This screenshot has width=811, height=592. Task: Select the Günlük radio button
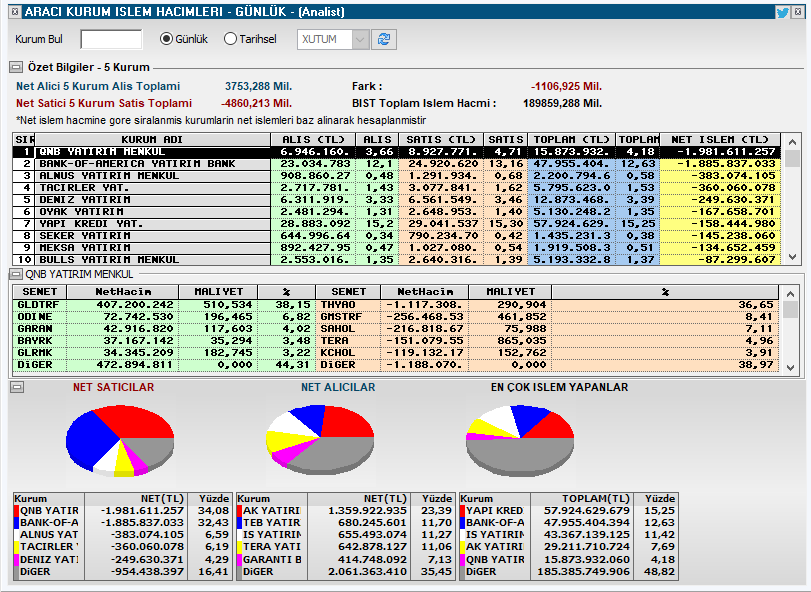(x=166, y=39)
